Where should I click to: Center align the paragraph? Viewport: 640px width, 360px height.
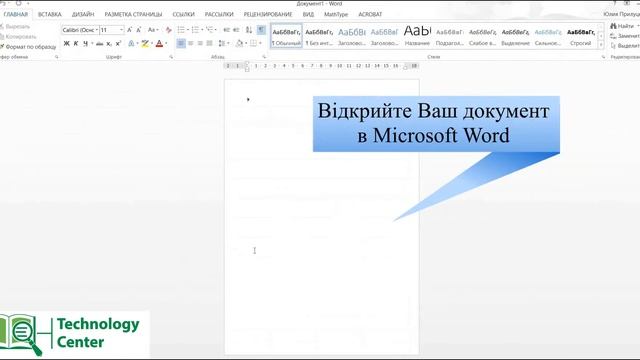click(191, 43)
